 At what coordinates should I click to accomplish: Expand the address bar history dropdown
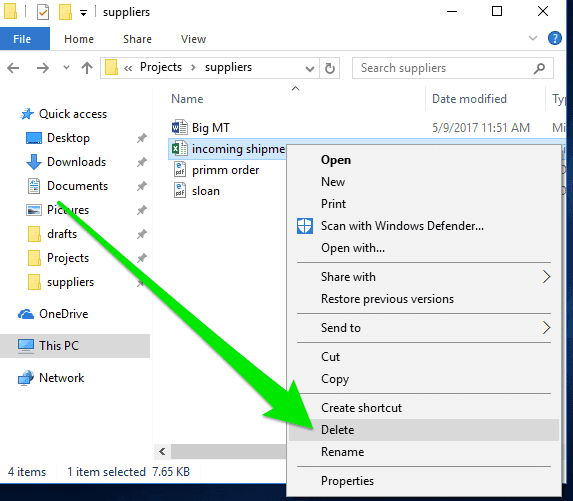(x=310, y=68)
